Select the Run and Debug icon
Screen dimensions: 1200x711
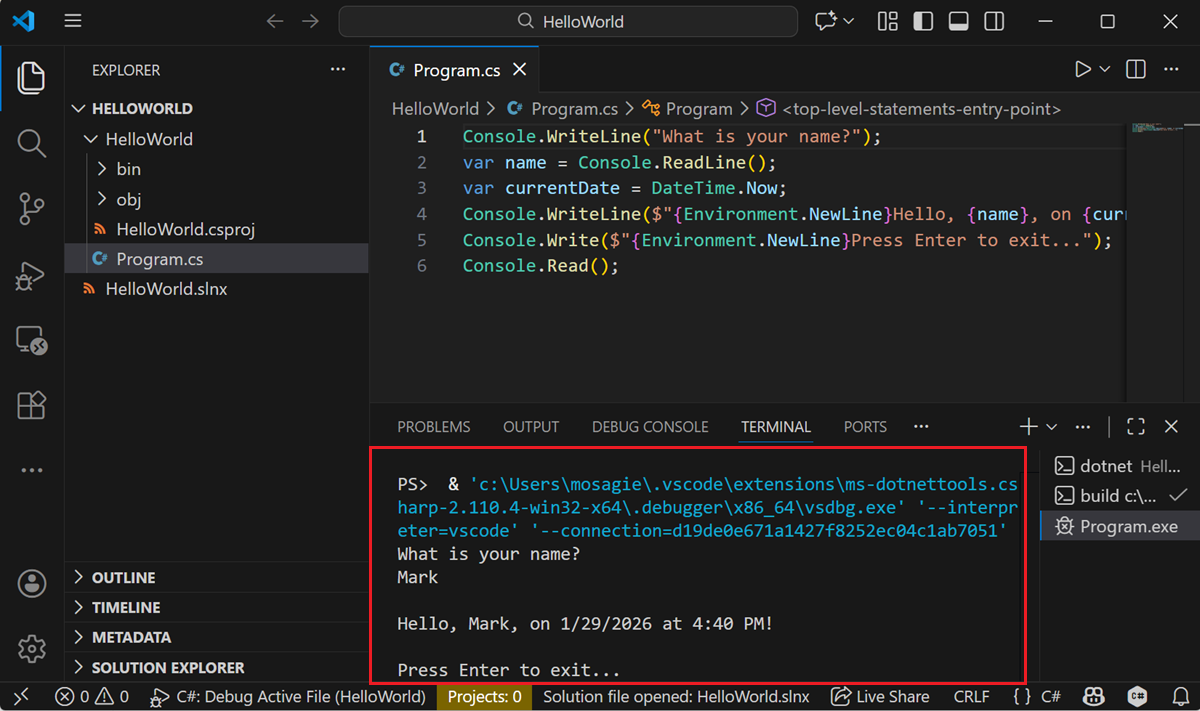pos(31,275)
